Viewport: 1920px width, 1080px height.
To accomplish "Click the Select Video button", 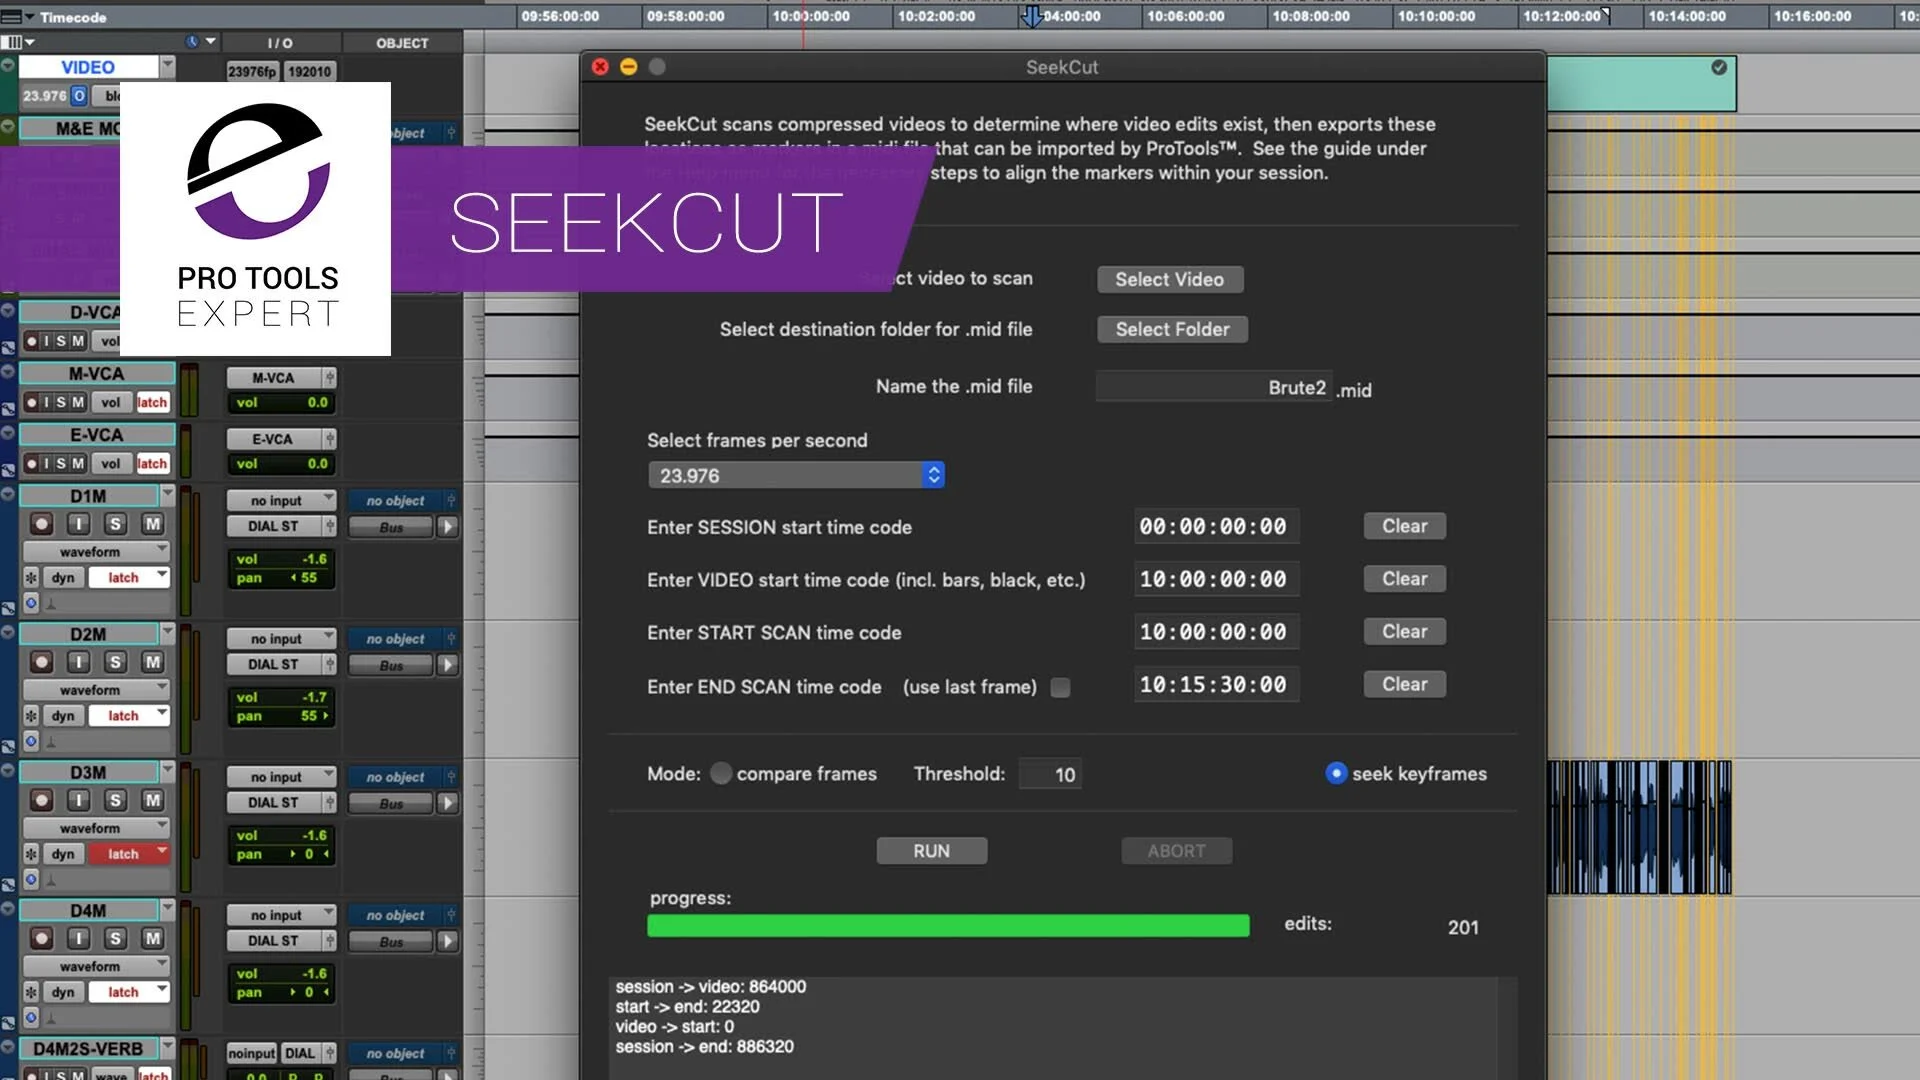I will pyautogui.click(x=1170, y=279).
